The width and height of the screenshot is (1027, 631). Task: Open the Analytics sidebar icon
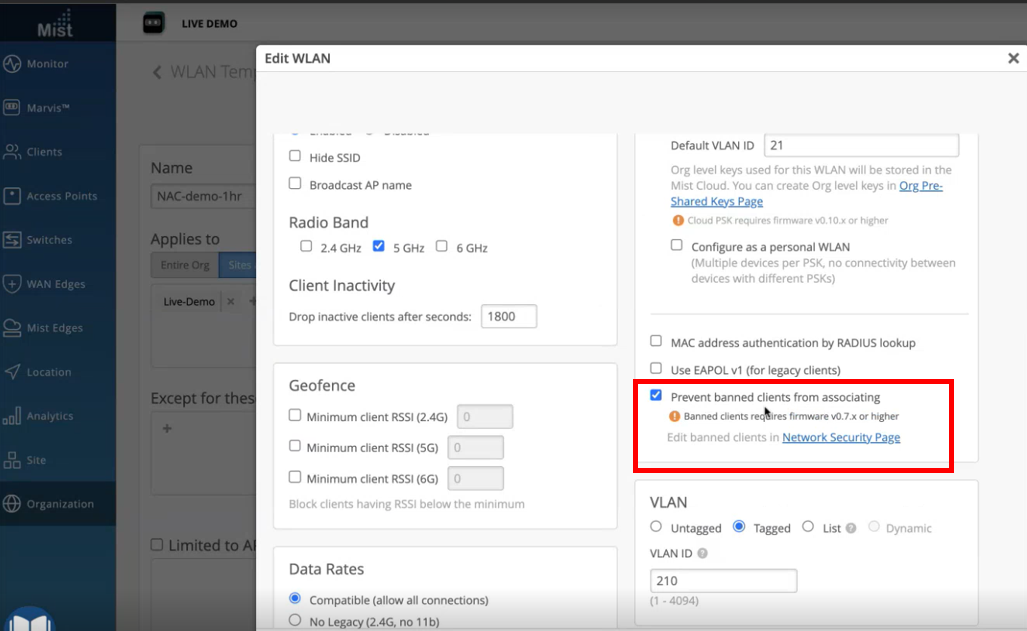pos(13,416)
